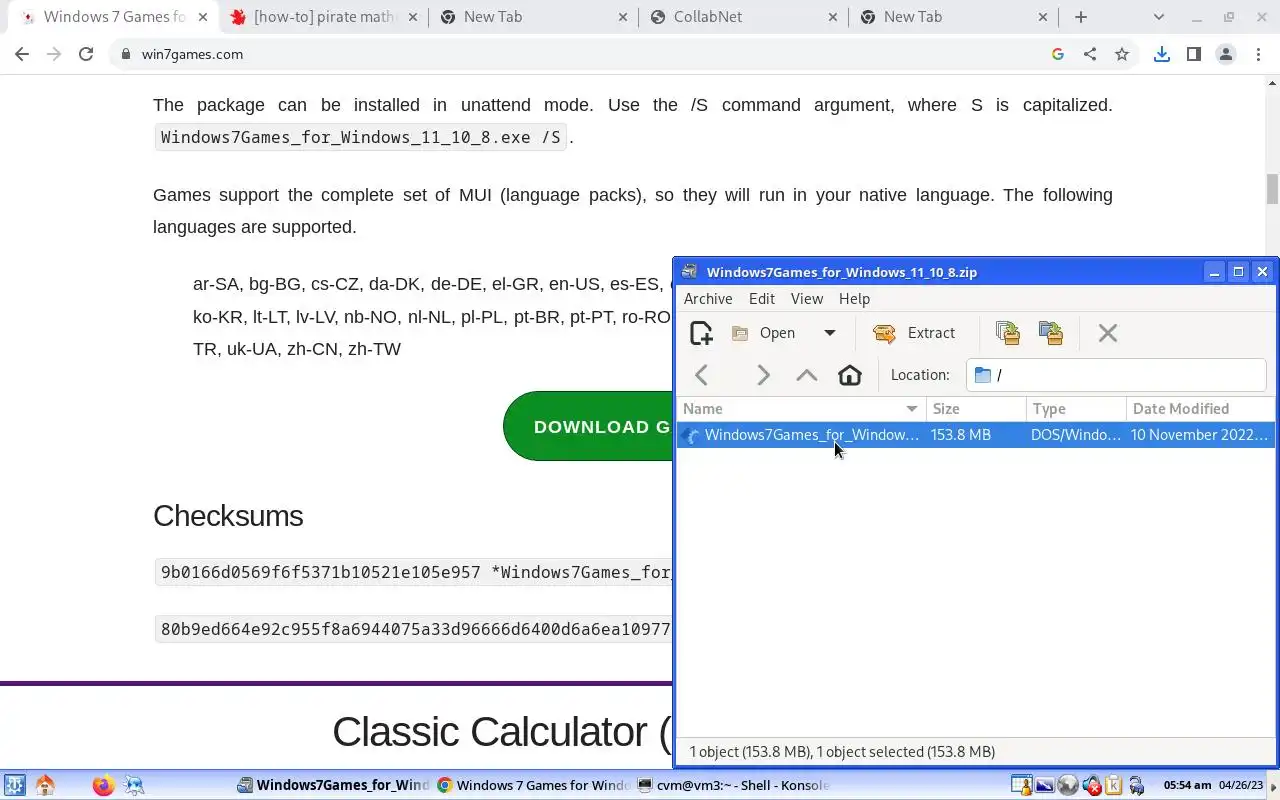Select the Windows7Games_for_Window... file row
Image resolution: width=1280 pixels, height=800 pixels.
tap(976, 435)
